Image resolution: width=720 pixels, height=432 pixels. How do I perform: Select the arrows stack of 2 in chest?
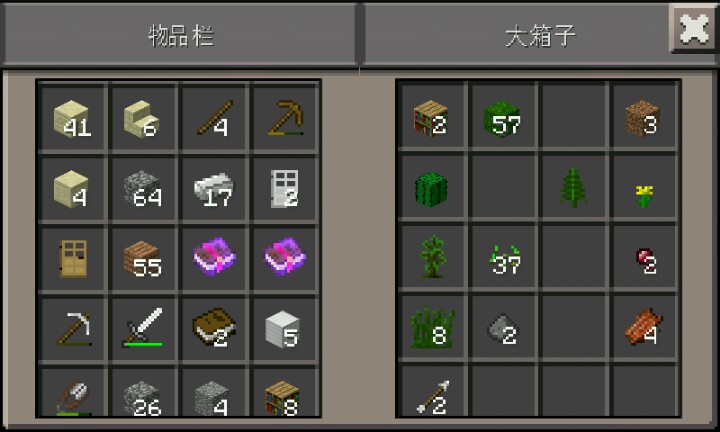pyautogui.click(x=432, y=391)
